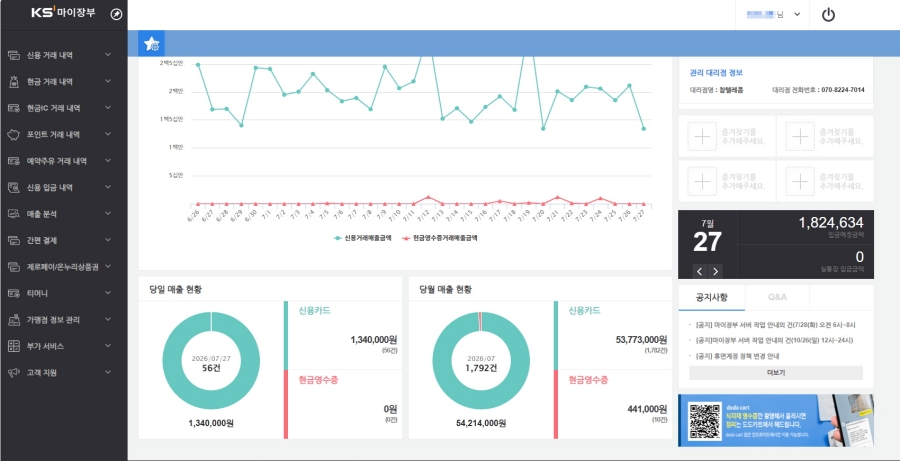The image size is (900, 461).
Task: Expand the 간편 결제 chevron
Action: click(x=108, y=240)
